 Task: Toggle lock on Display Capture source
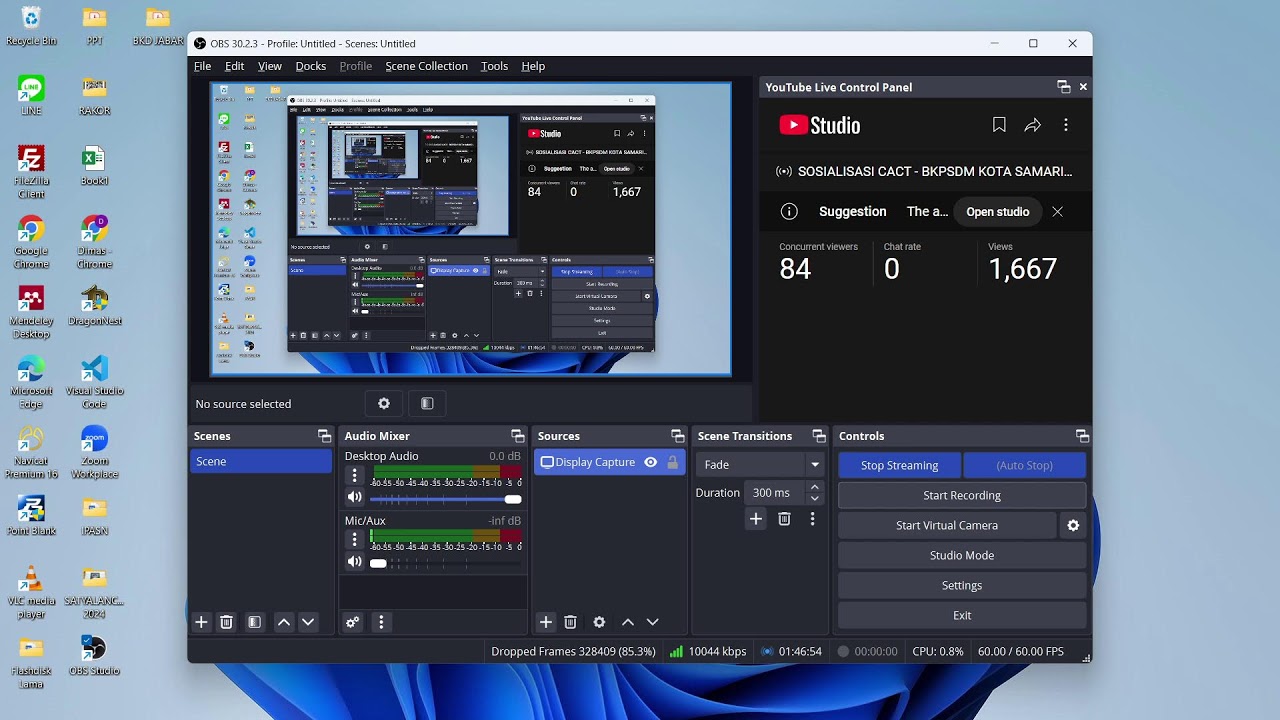673,462
